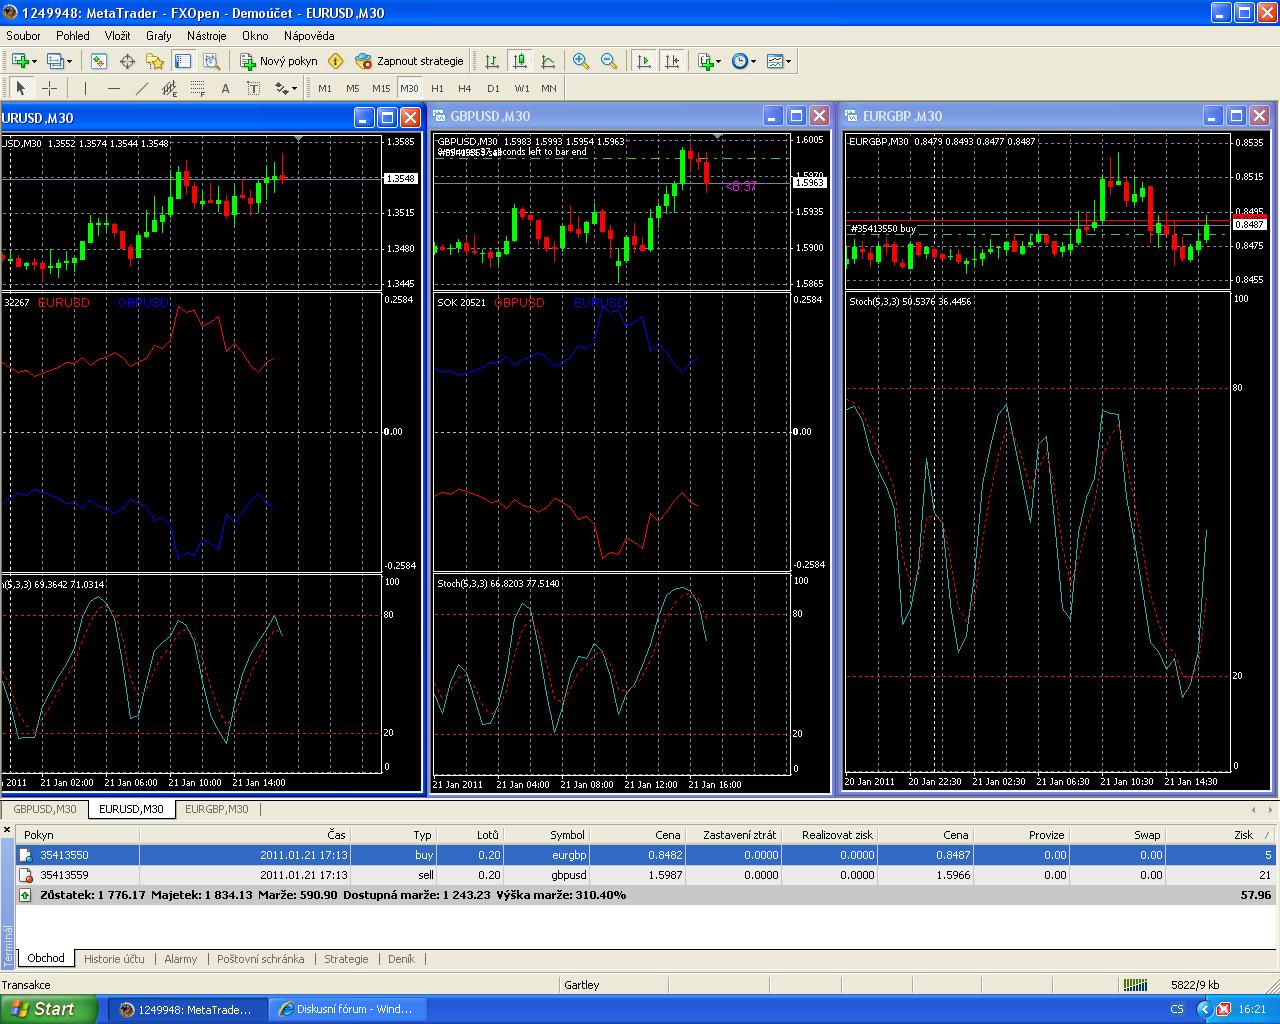Image resolution: width=1280 pixels, height=1024 pixels.
Task: Open Diskusní fórum window in taskbar
Action: 349,1009
